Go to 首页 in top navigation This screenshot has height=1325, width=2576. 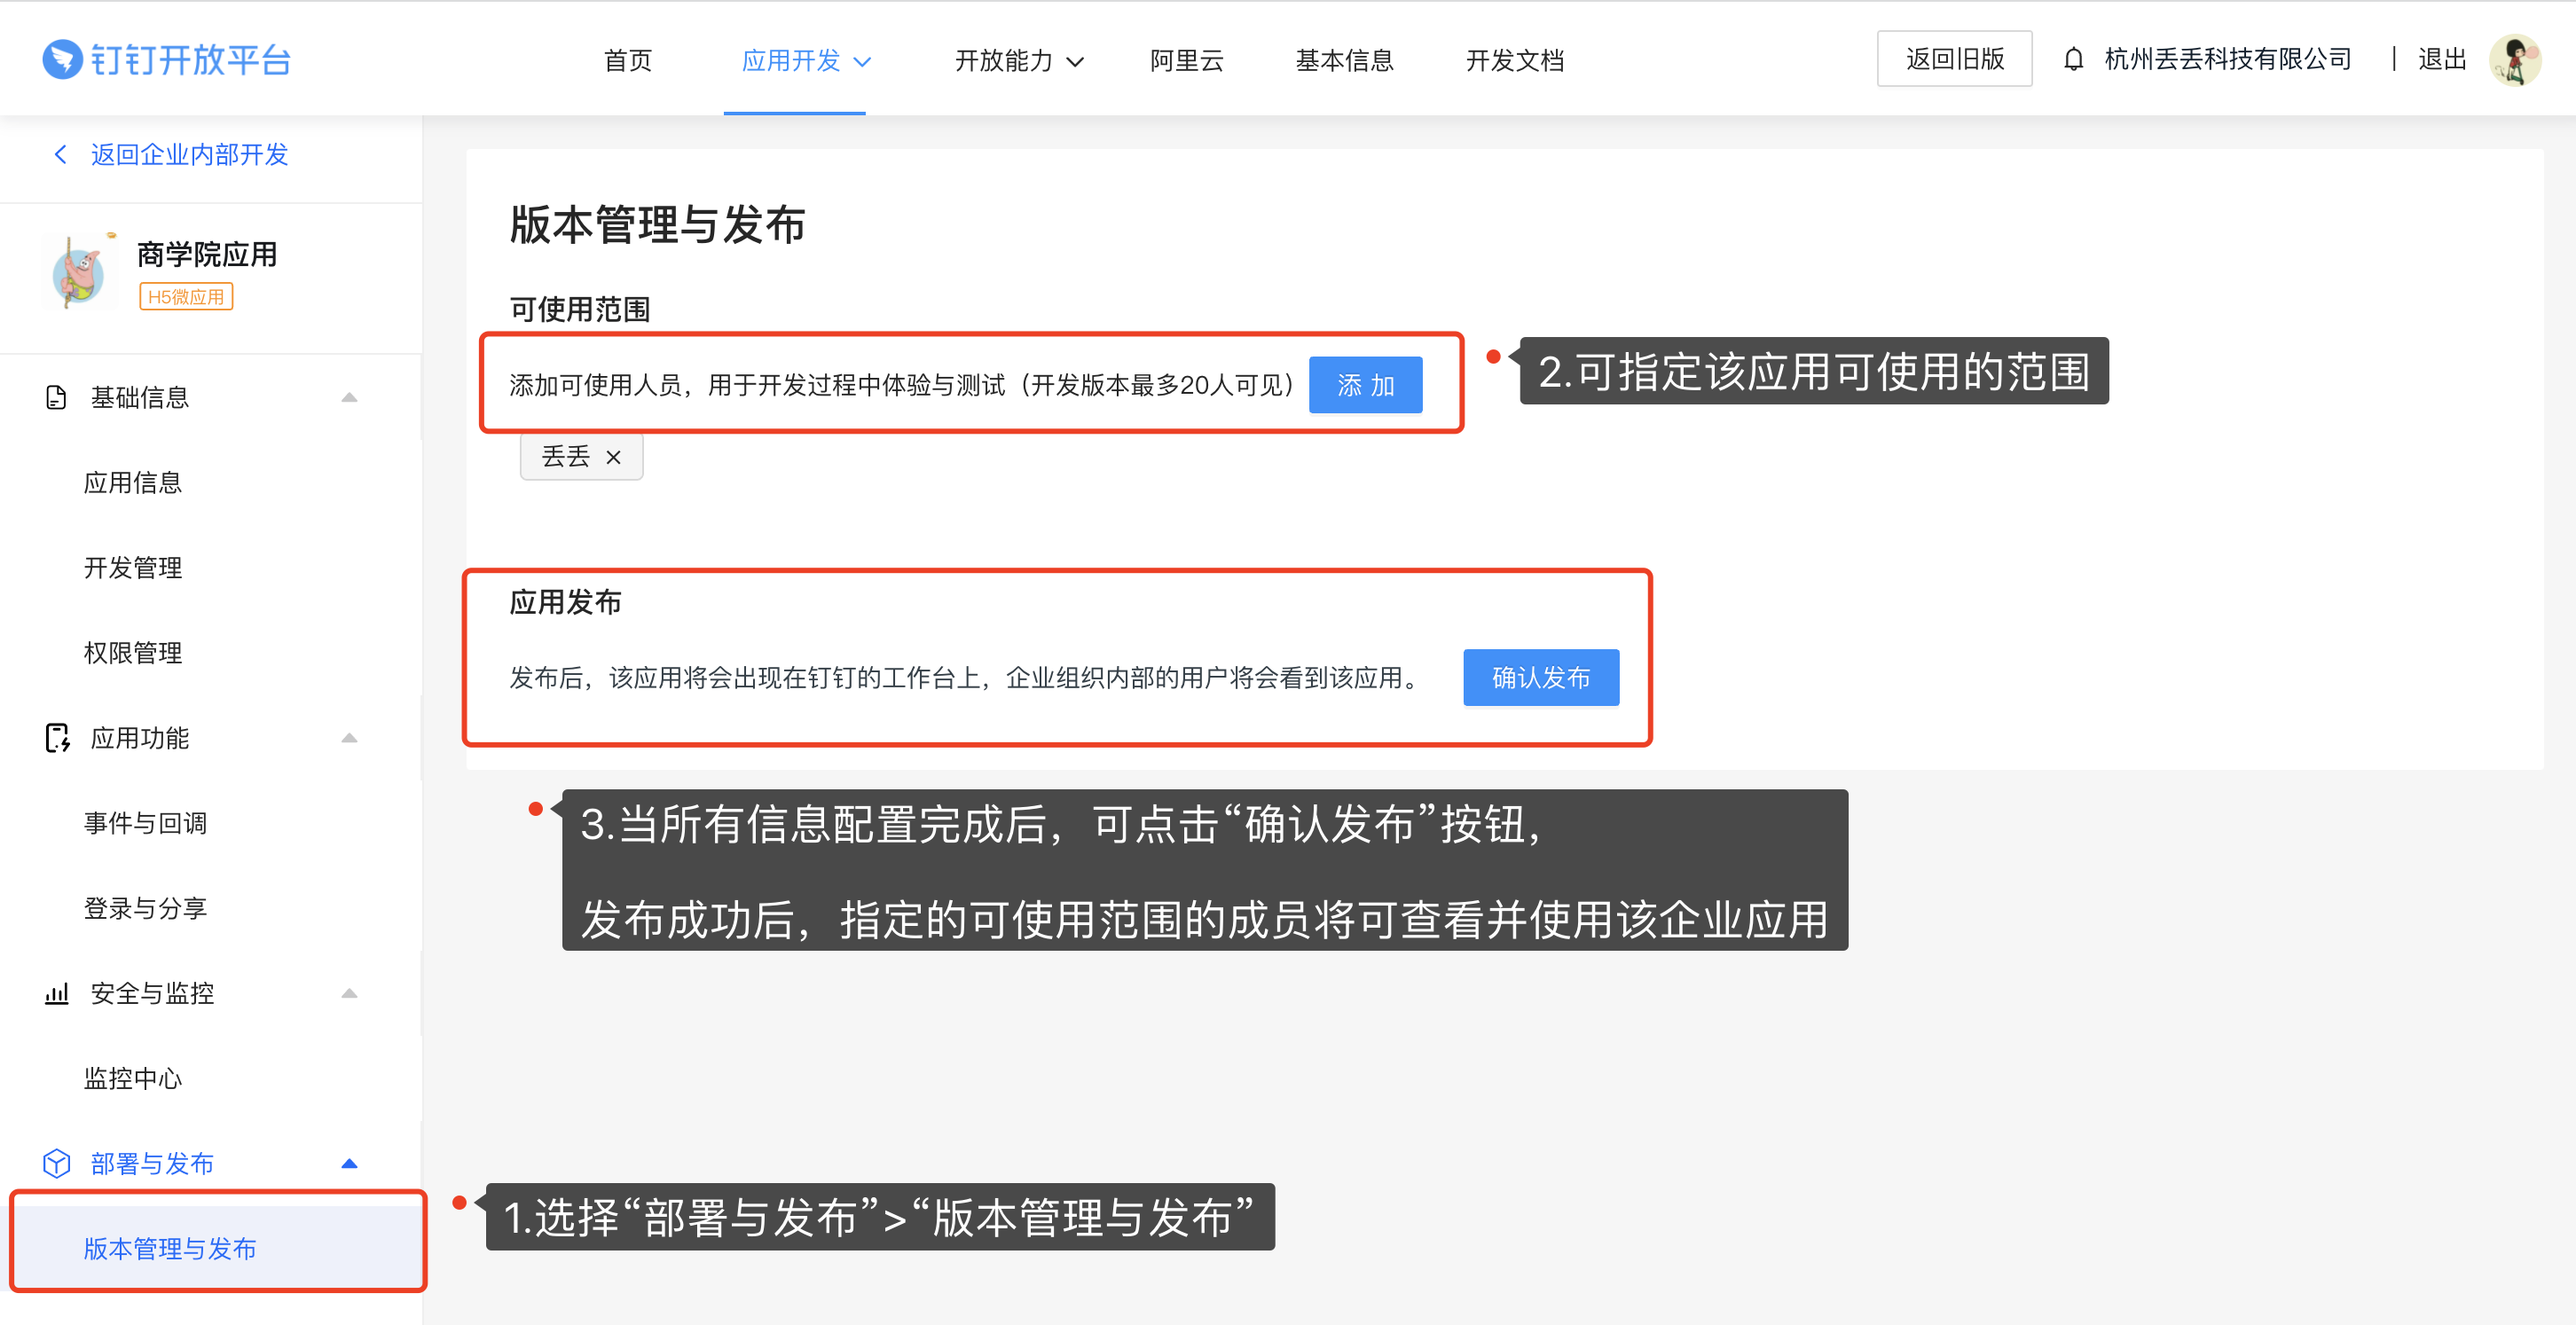628,60
